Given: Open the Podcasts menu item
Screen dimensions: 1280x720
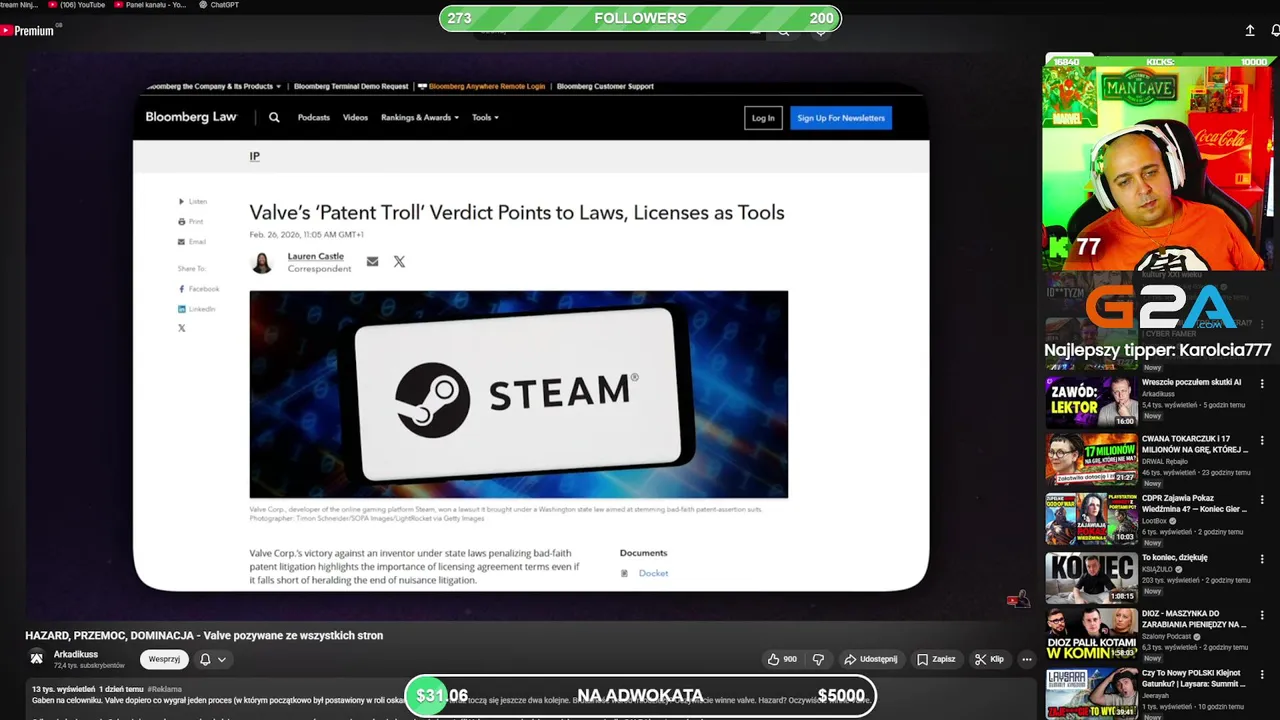Looking at the screenshot, I should 313,117.
